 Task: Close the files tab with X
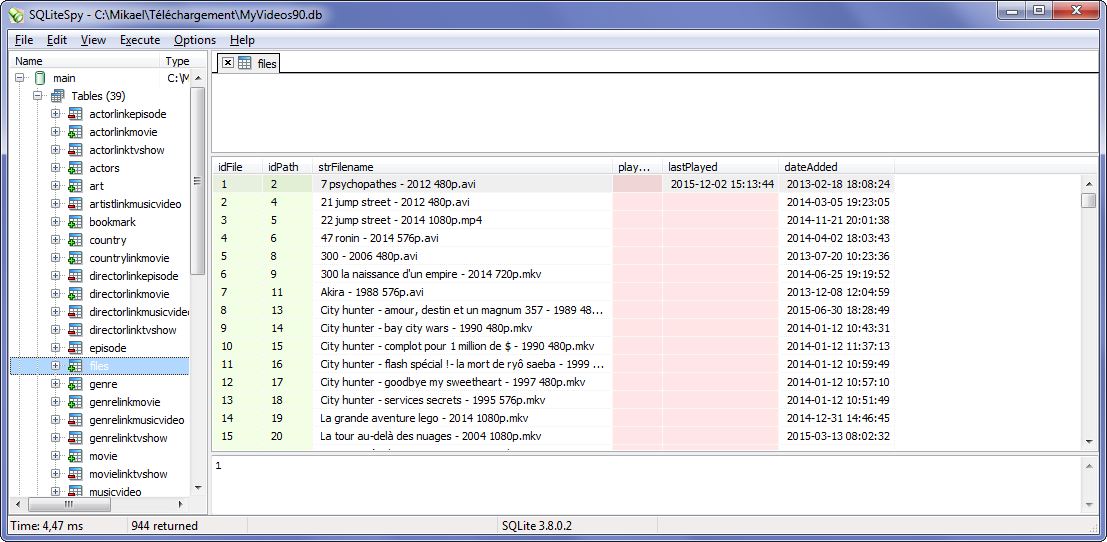pyautogui.click(x=227, y=63)
